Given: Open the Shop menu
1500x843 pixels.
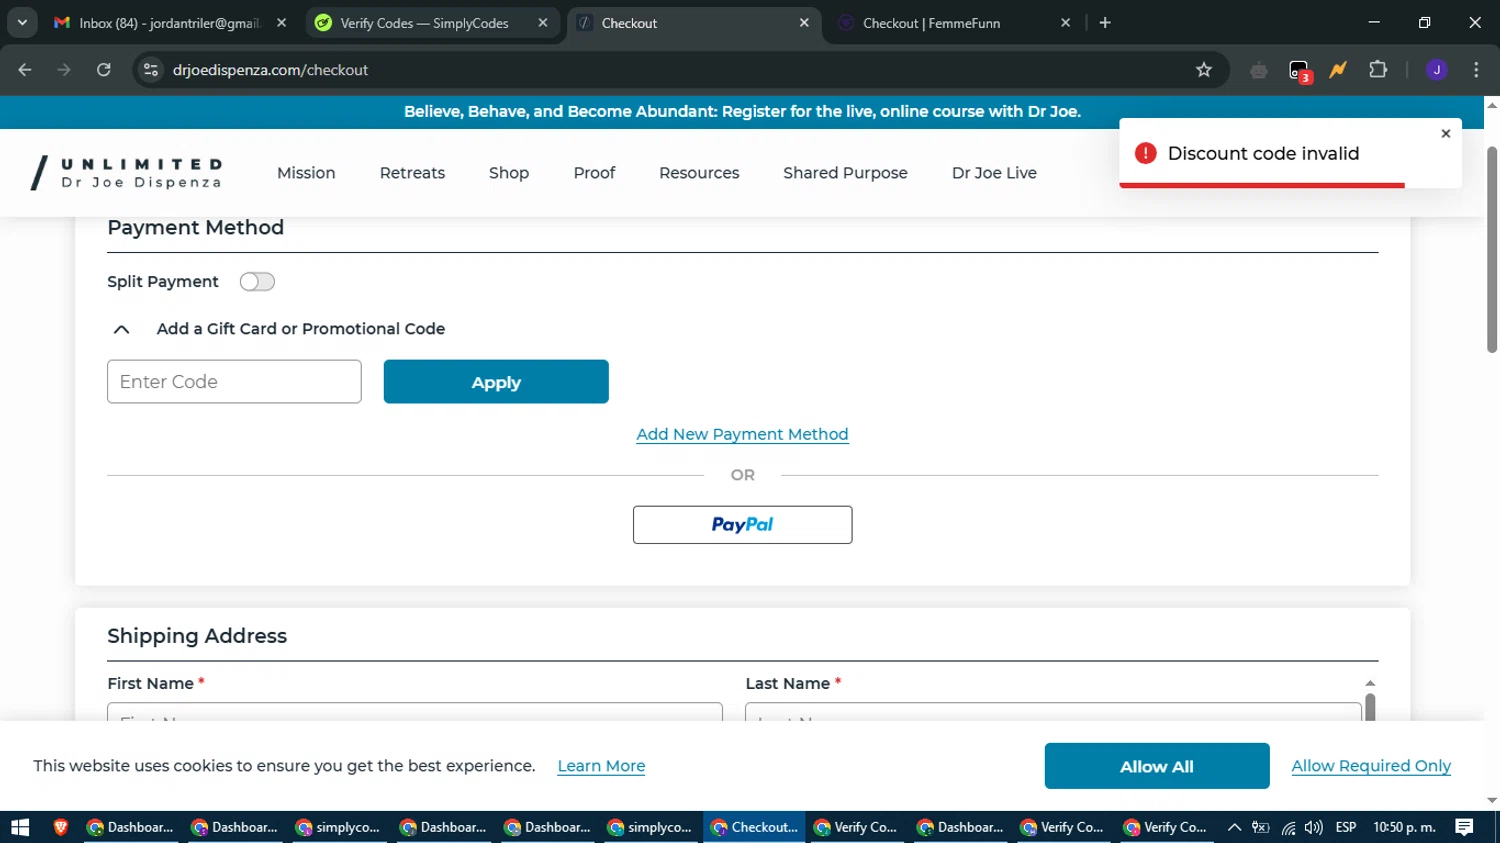Looking at the screenshot, I should point(509,173).
